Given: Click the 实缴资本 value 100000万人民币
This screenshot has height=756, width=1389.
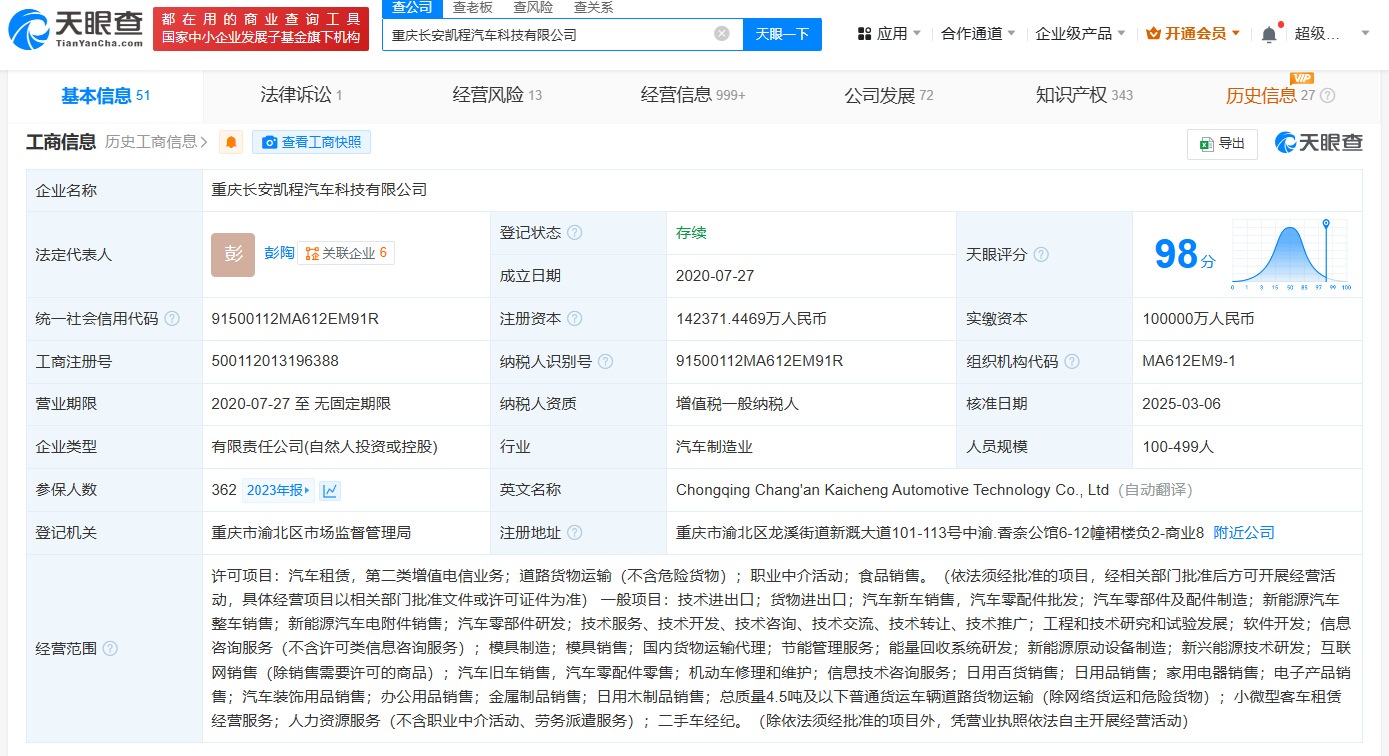Looking at the screenshot, I should point(1198,319).
